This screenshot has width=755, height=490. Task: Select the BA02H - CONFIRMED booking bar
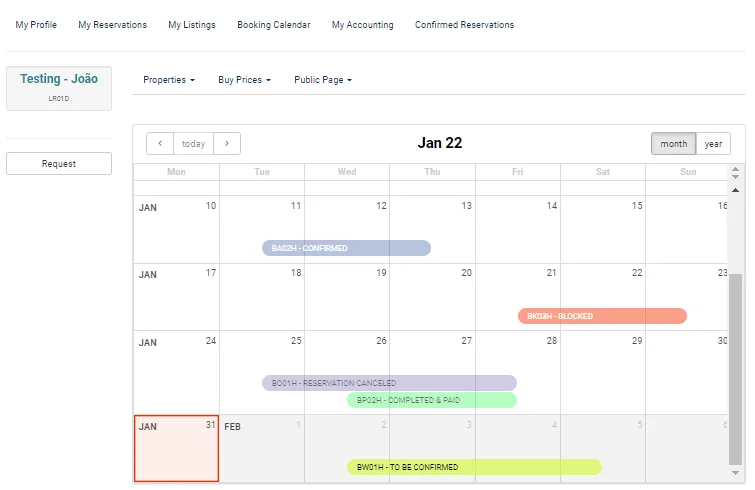tap(346, 248)
